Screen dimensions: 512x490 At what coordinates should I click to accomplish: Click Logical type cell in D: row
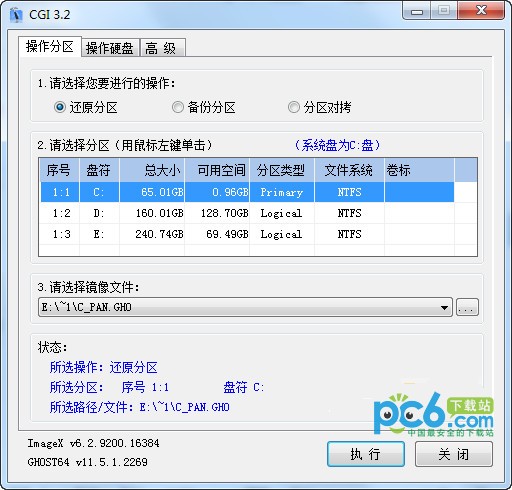(281, 213)
